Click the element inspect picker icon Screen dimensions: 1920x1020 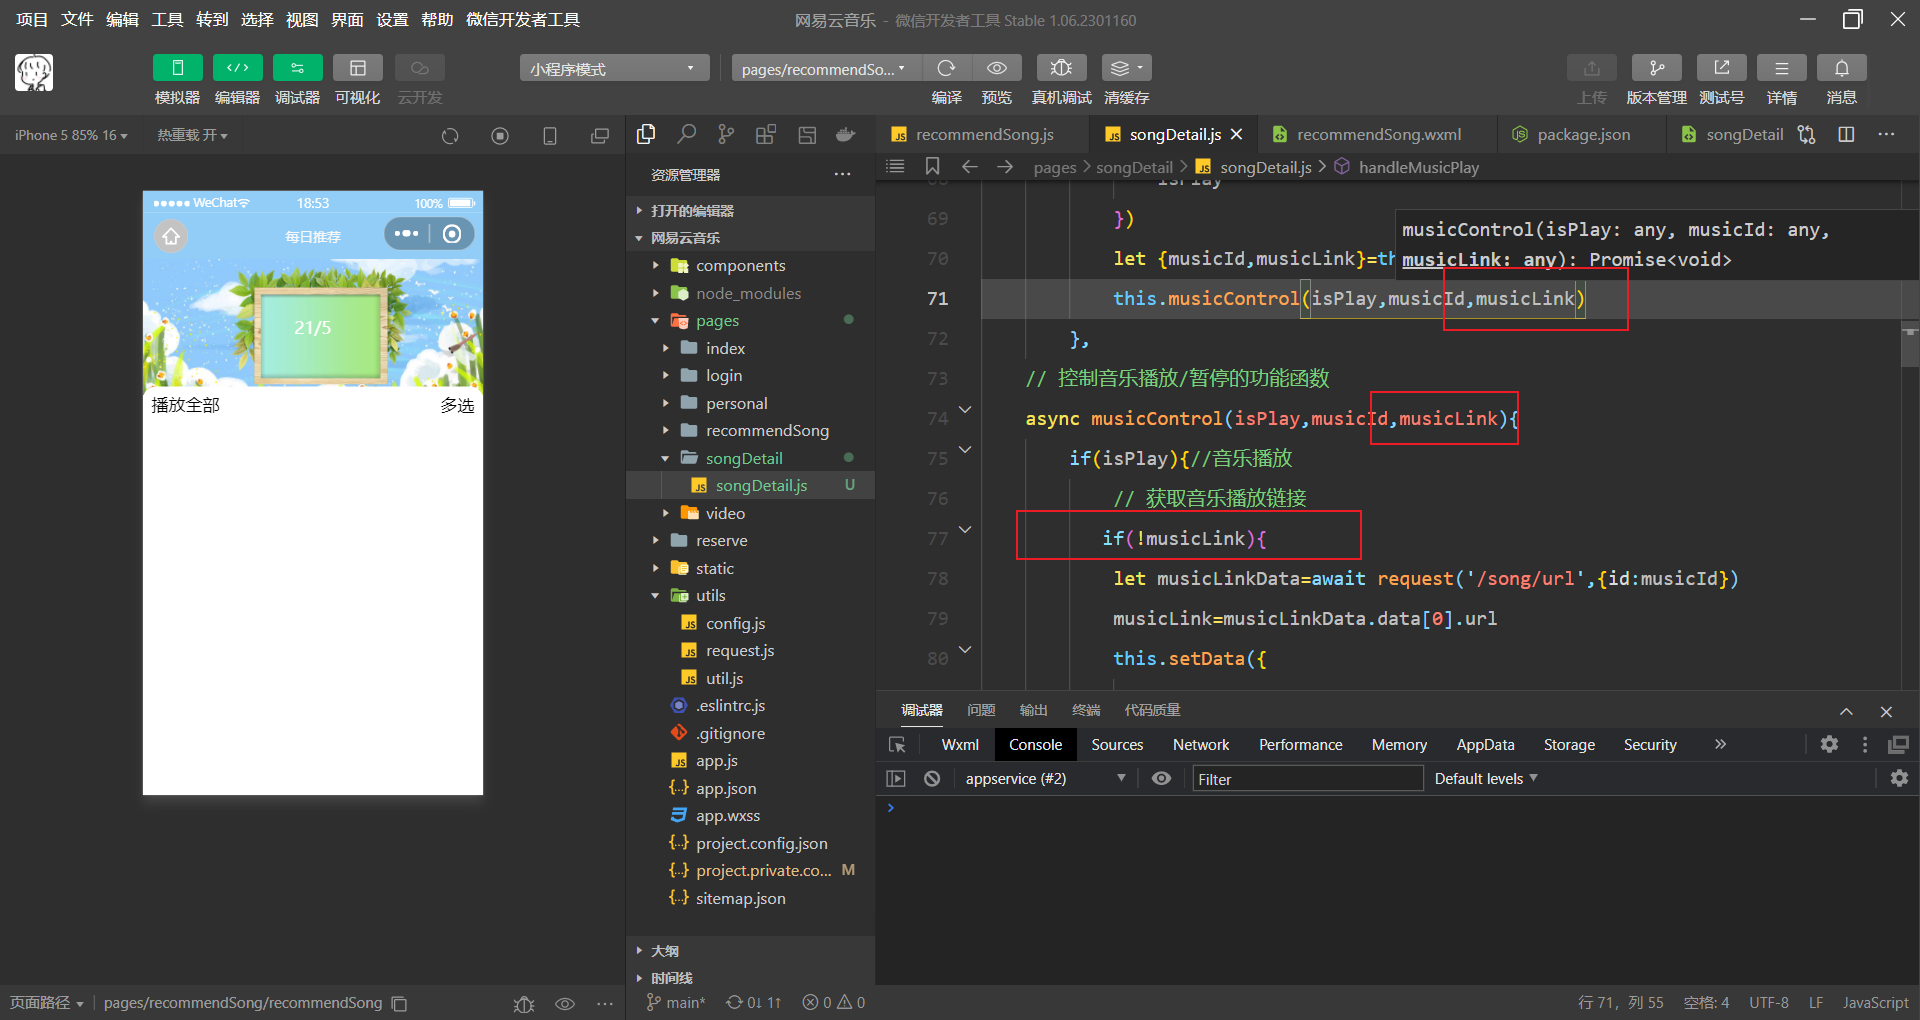click(x=897, y=744)
